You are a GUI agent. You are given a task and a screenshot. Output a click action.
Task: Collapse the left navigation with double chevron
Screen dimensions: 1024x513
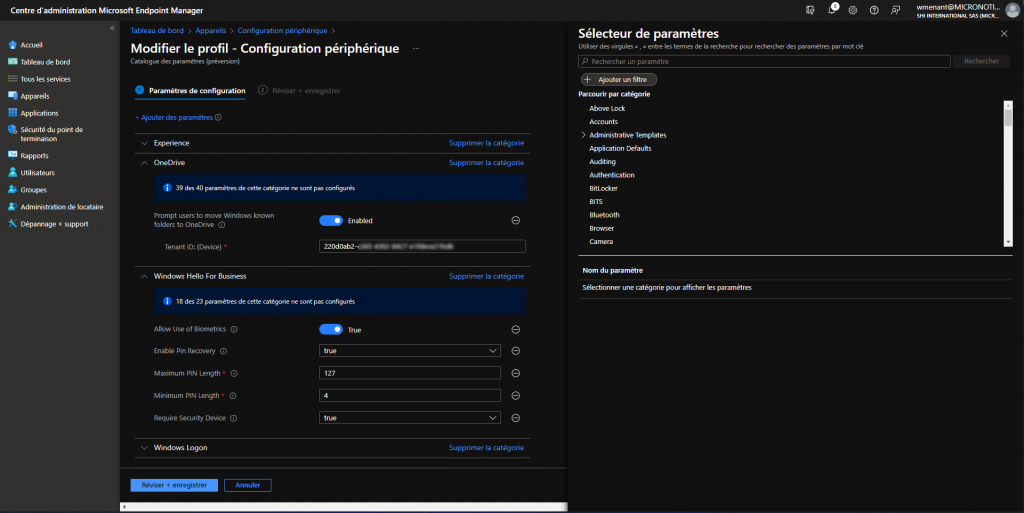(112, 28)
